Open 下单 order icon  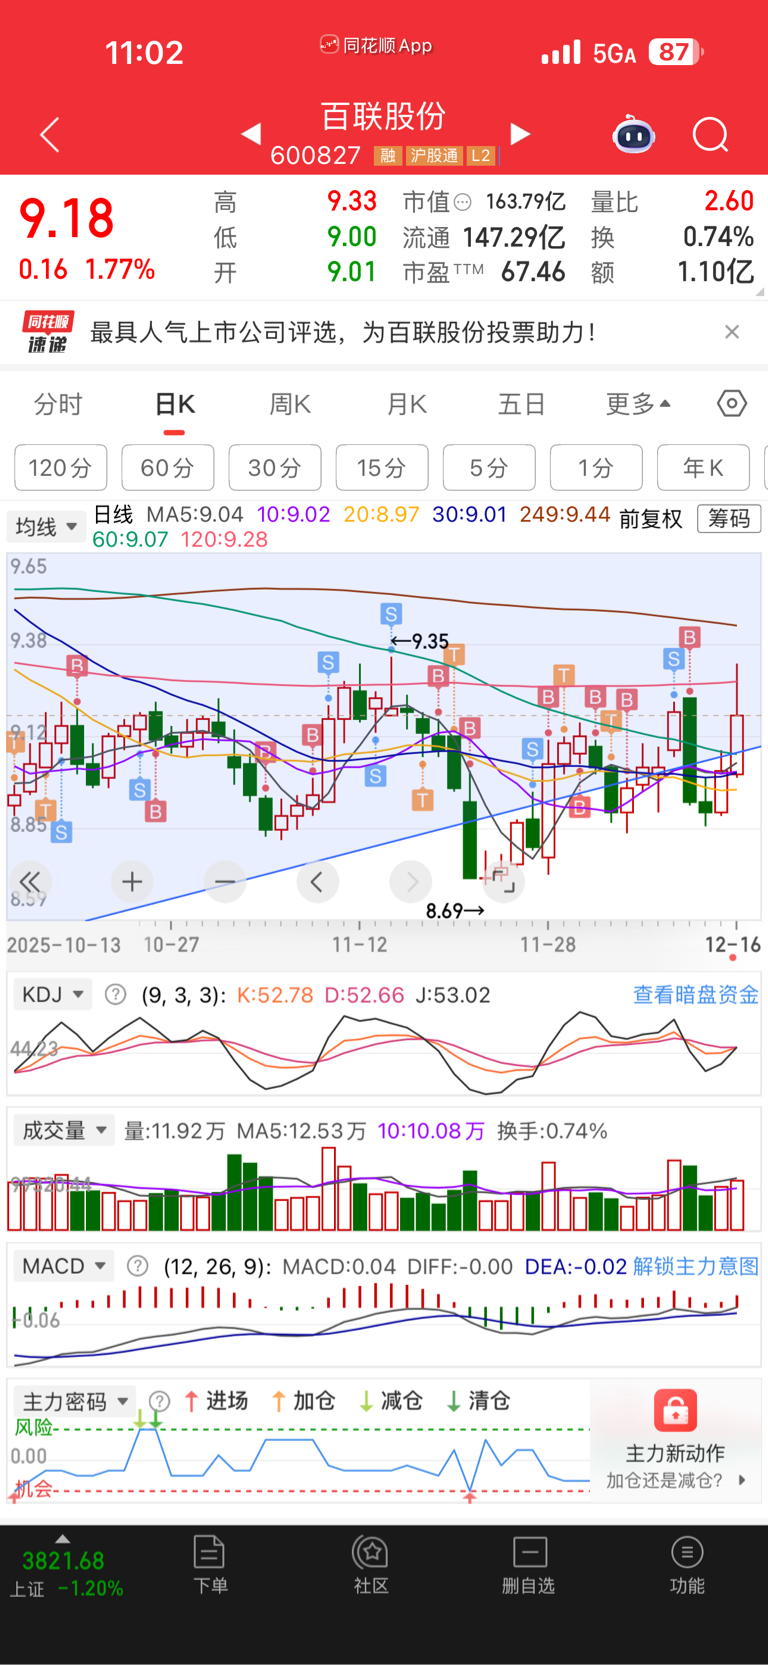[x=210, y=1564]
